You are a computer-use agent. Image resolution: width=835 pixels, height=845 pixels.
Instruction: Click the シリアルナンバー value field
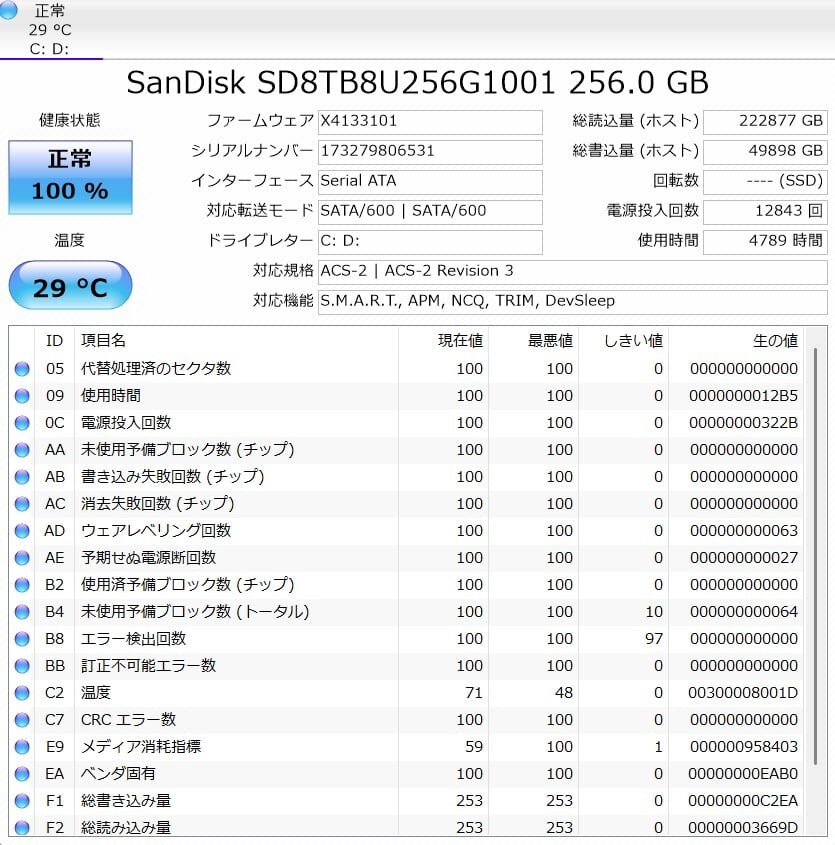430,151
